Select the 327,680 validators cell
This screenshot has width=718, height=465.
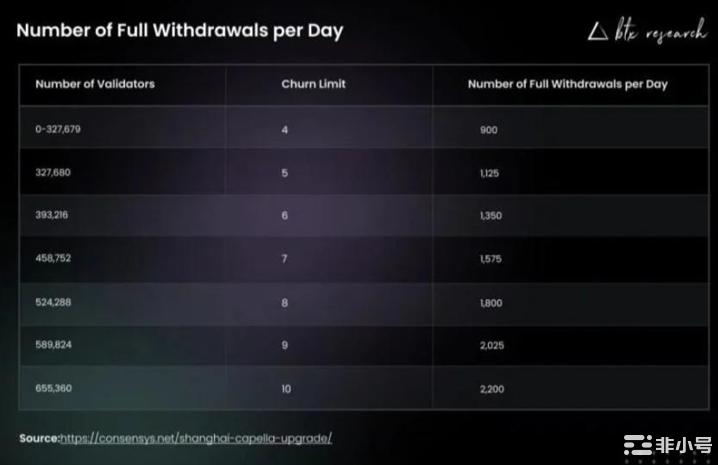pos(53,172)
